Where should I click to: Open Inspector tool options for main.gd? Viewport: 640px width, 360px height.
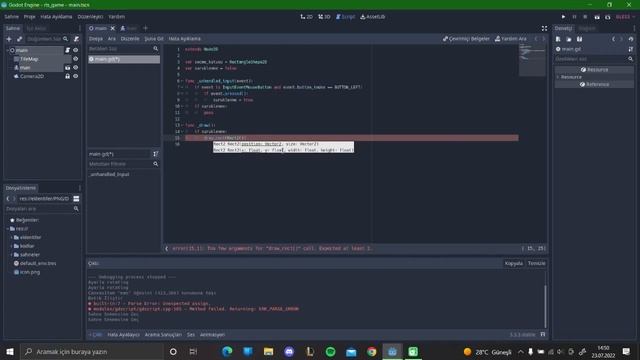tap(631, 49)
